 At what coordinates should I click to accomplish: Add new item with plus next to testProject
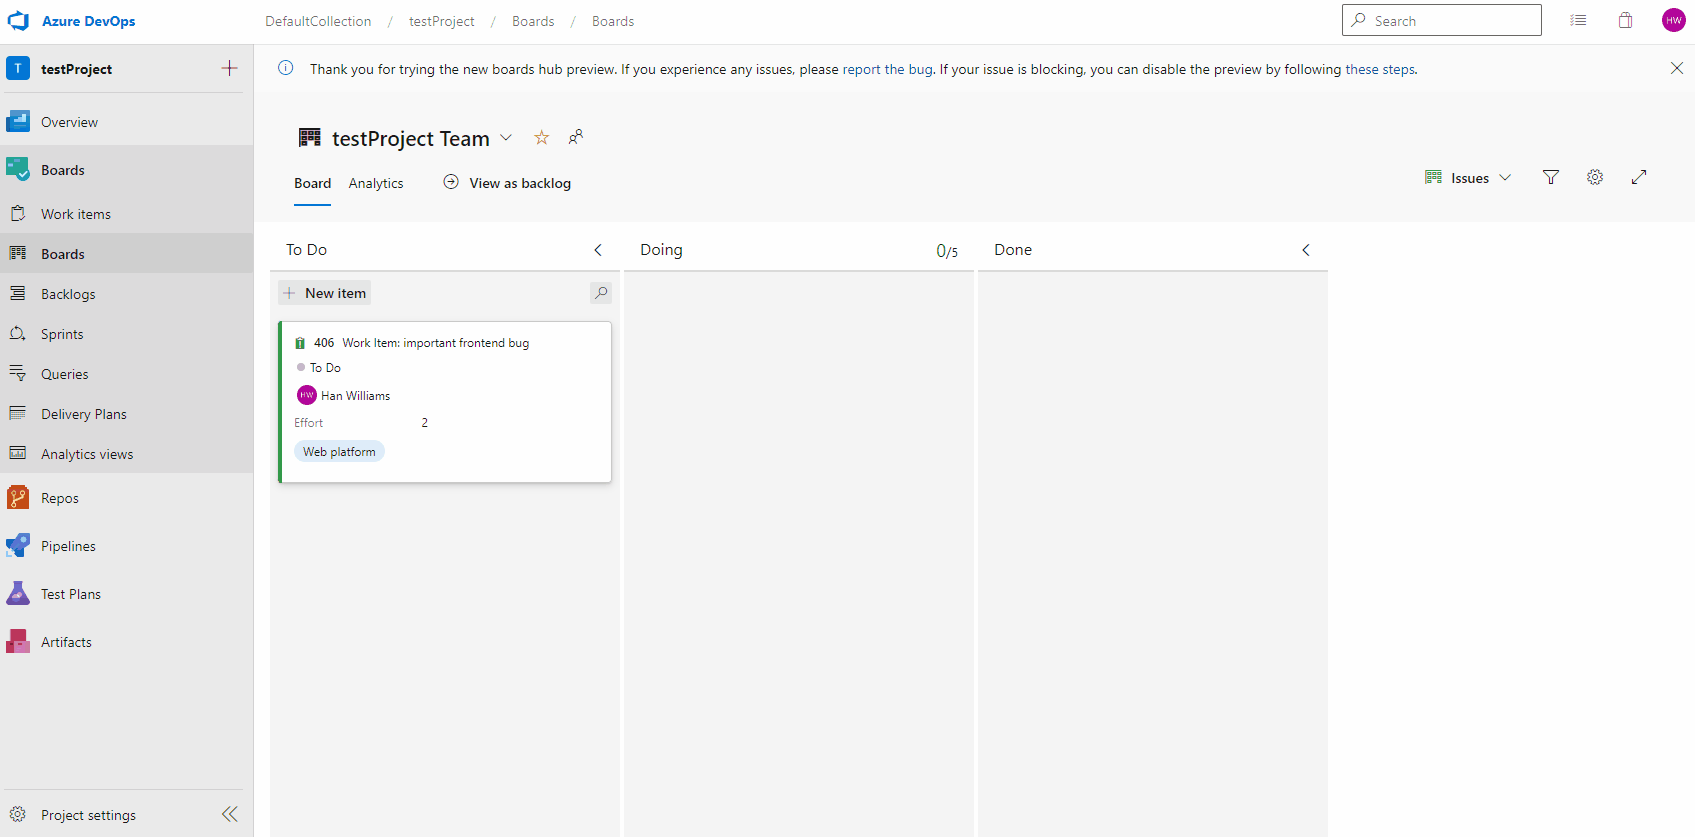229,68
